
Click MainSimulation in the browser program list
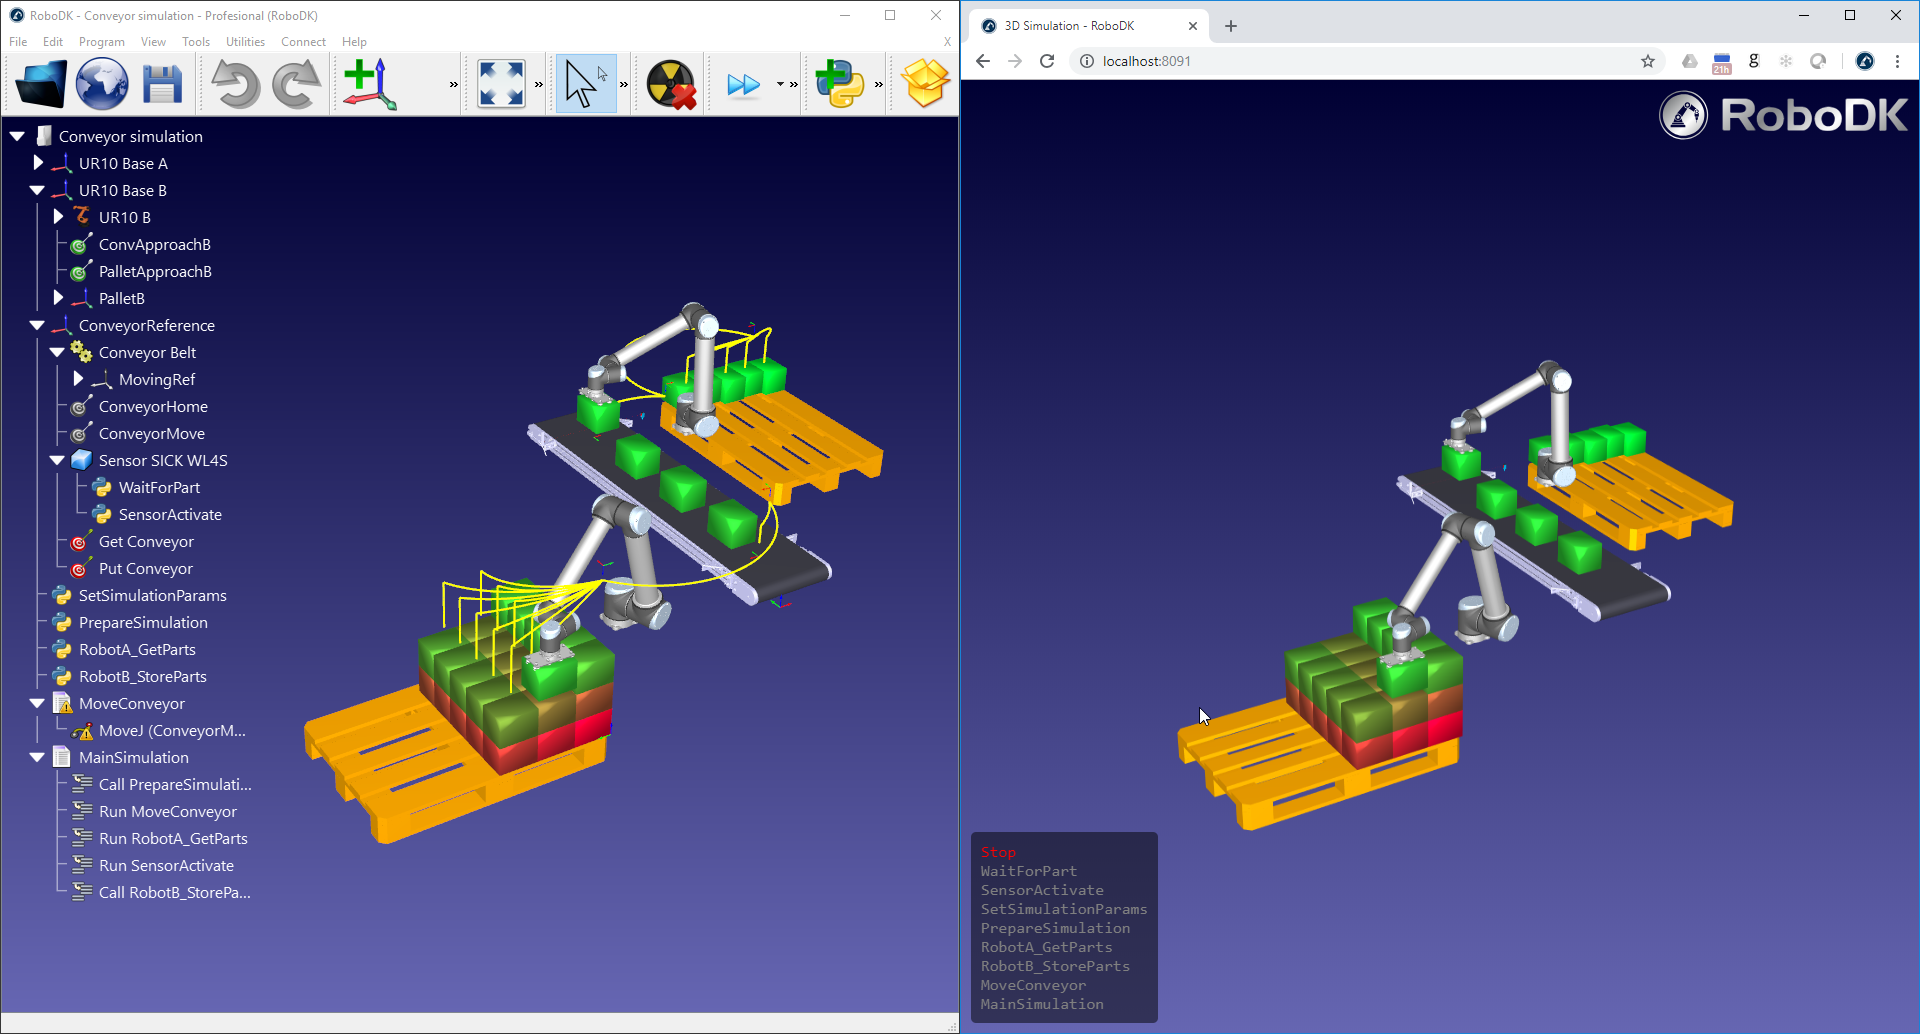click(1042, 1004)
